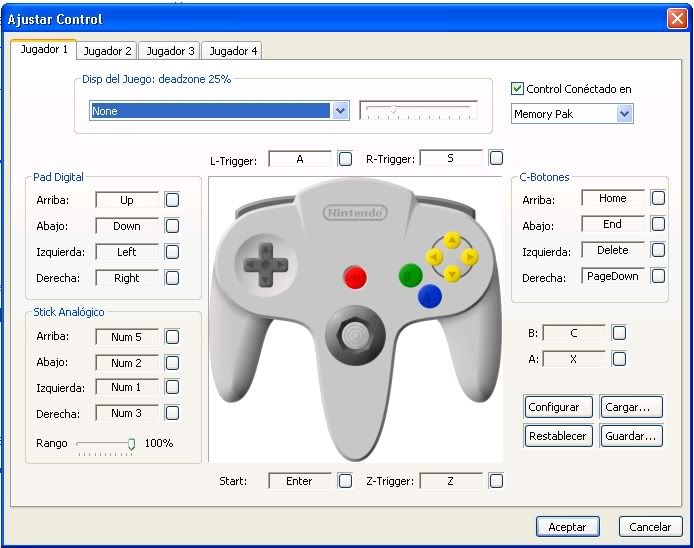The image size is (694, 548).
Task: Click the yellow C-left button on controller
Action: pos(435,257)
